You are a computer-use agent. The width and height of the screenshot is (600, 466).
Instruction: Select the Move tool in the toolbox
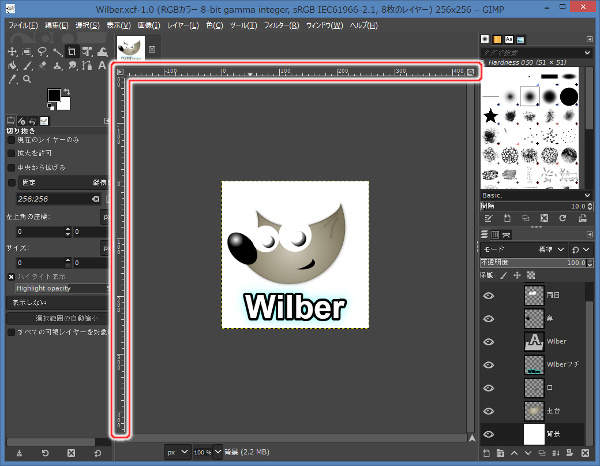pyautogui.click(x=12, y=50)
